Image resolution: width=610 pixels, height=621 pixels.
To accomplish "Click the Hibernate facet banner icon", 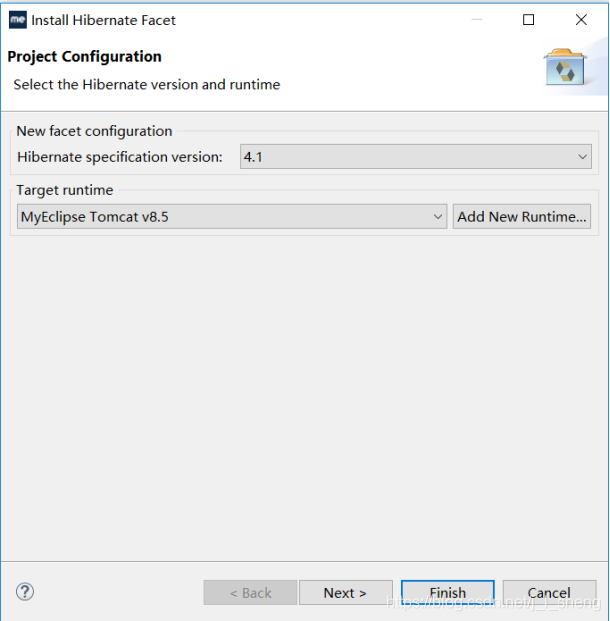I will tap(565, 67).
